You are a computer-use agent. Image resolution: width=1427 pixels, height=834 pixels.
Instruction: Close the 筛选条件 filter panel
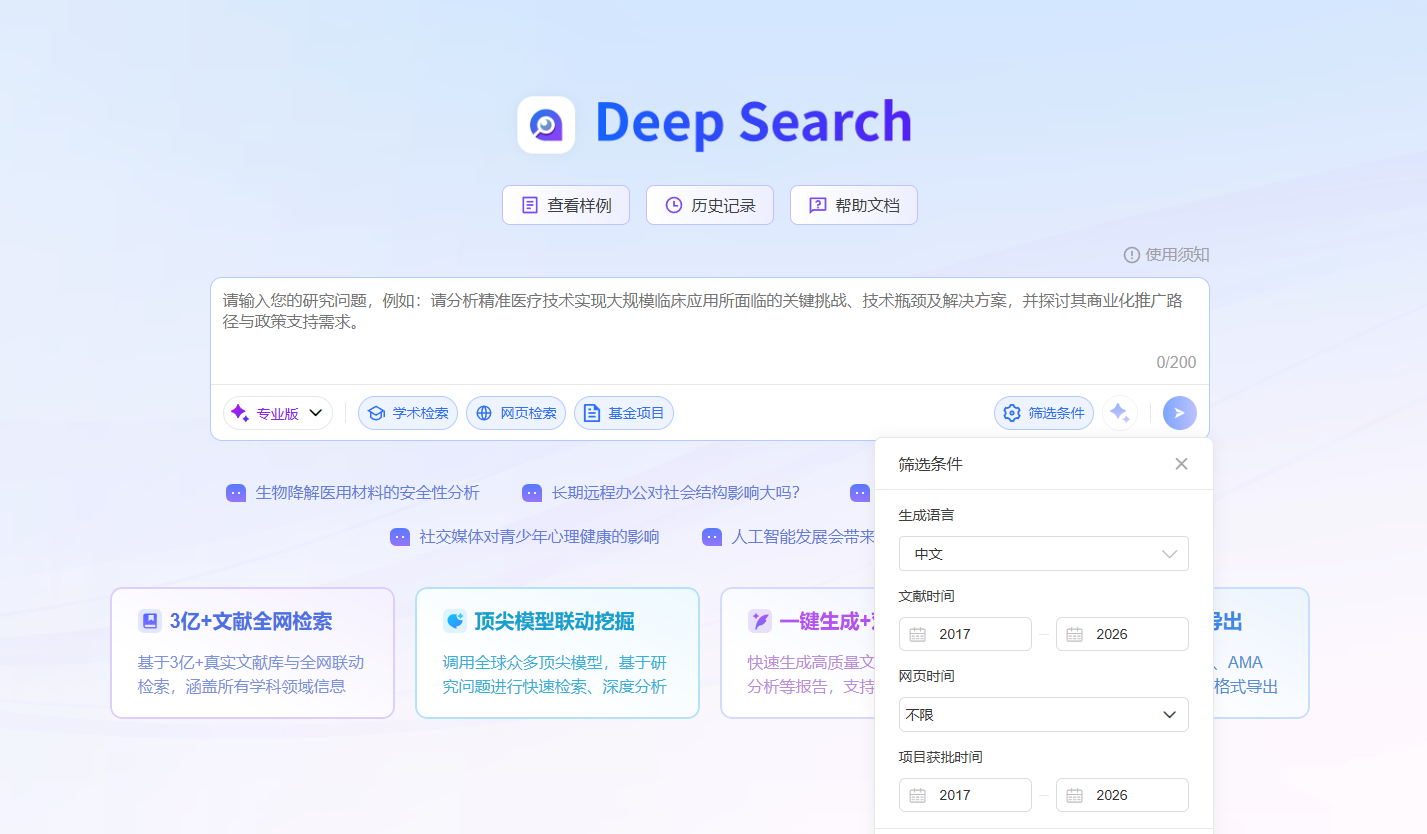pos(1182,464)
